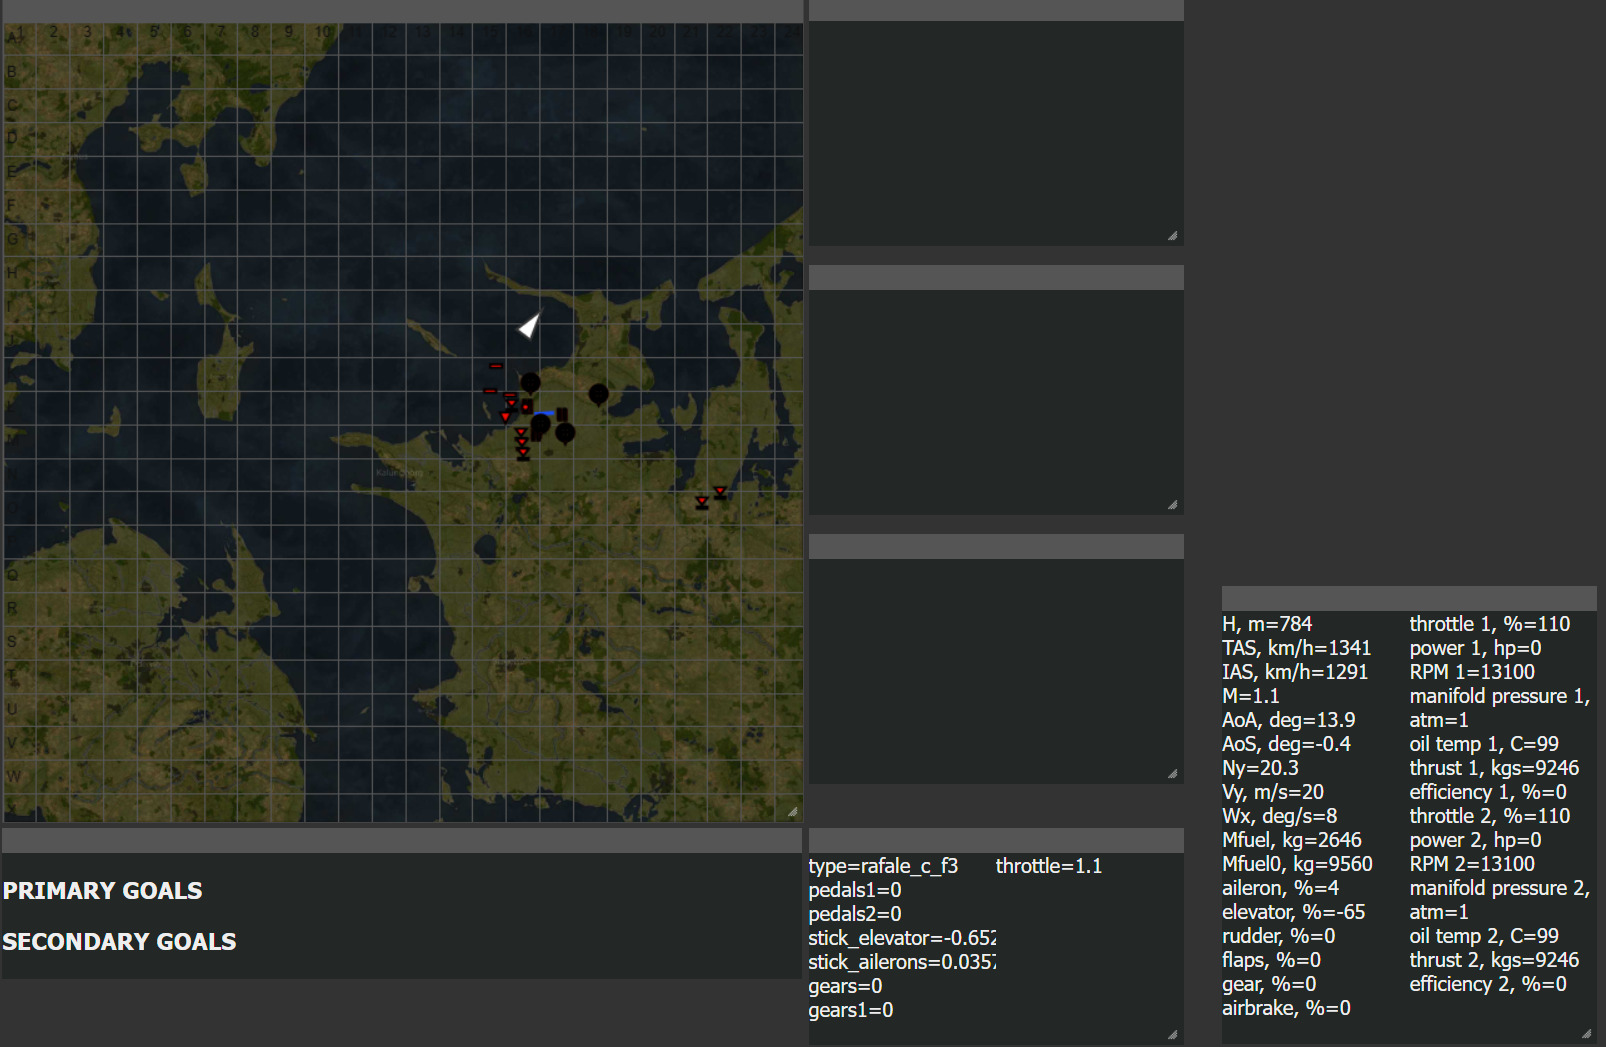The image size is (1606, 1047).
Task: Click the header bar above PRIMARY GOALS
Action: [402, 840]
